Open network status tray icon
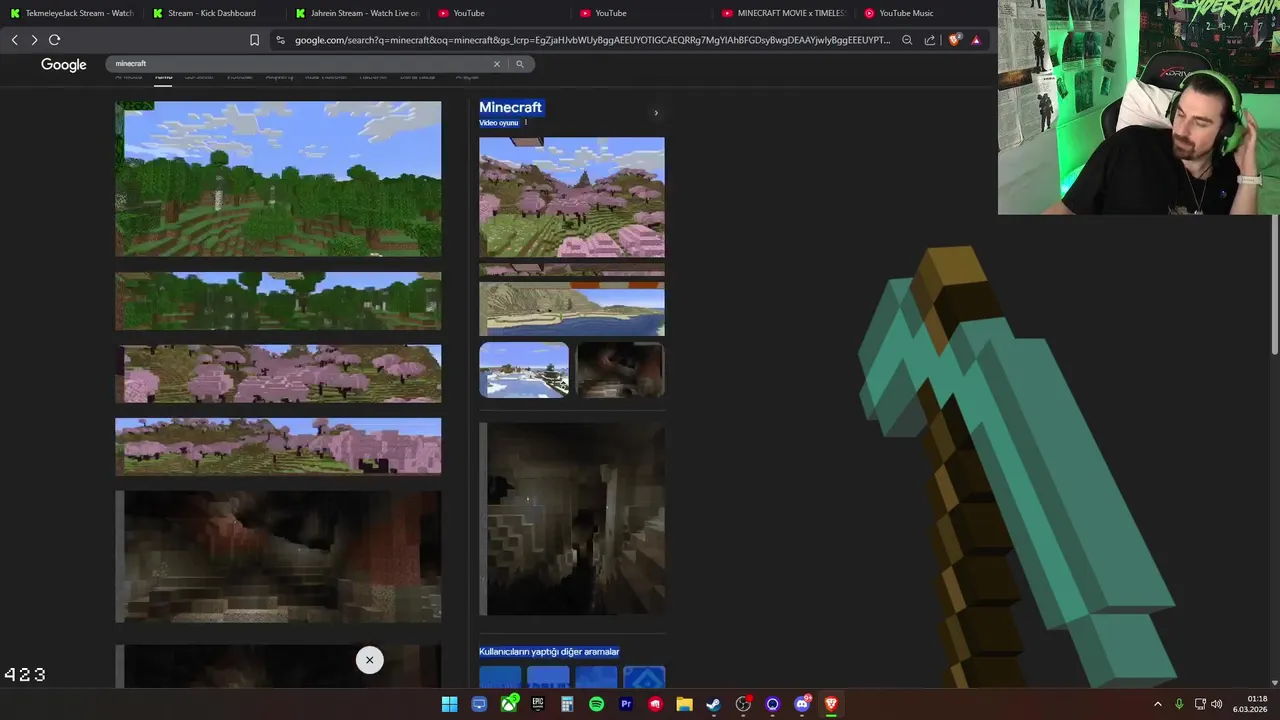This screenshot has width=1280, height=720. 1200,704
